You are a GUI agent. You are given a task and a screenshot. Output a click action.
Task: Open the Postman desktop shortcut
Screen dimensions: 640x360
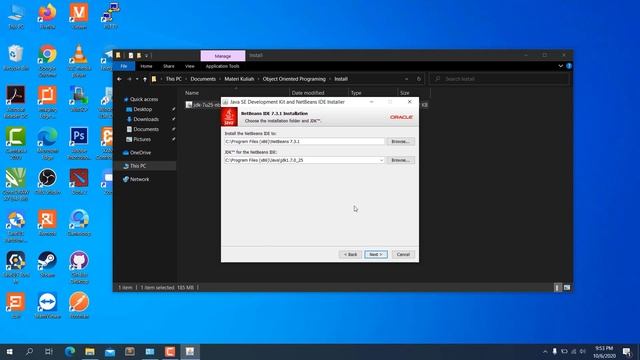point(79,306)
